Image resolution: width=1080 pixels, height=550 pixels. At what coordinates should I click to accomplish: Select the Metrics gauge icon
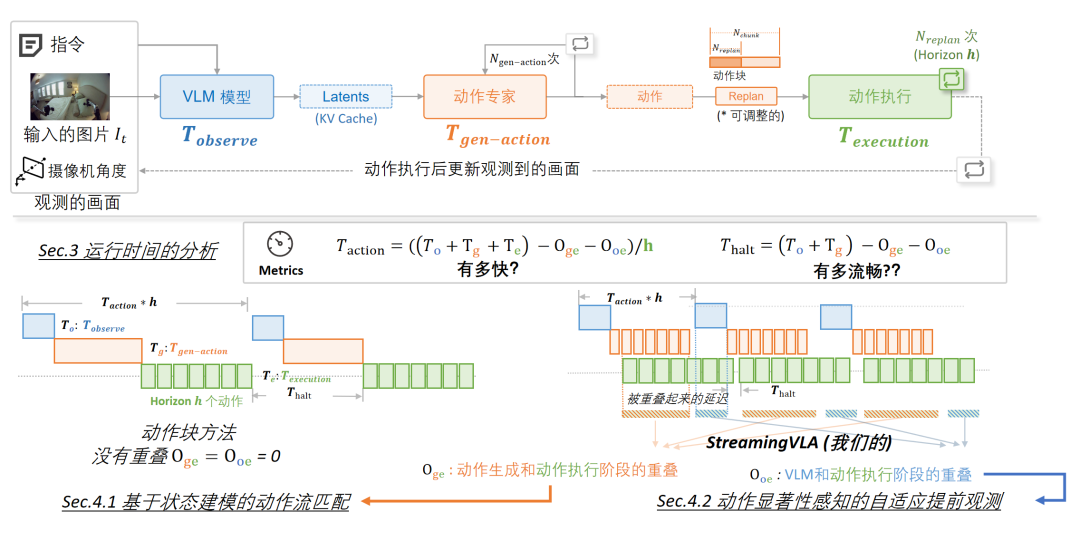(280, 244)
